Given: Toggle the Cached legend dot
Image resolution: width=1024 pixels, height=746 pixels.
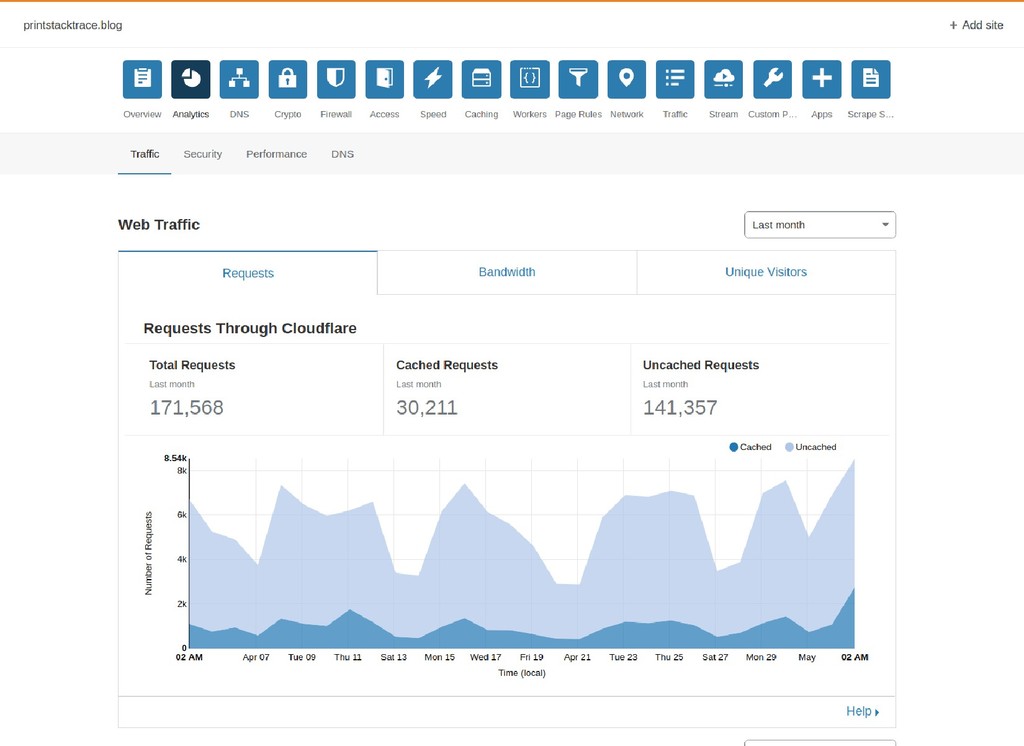Looking at the screenshot, I should click(733, 447).
